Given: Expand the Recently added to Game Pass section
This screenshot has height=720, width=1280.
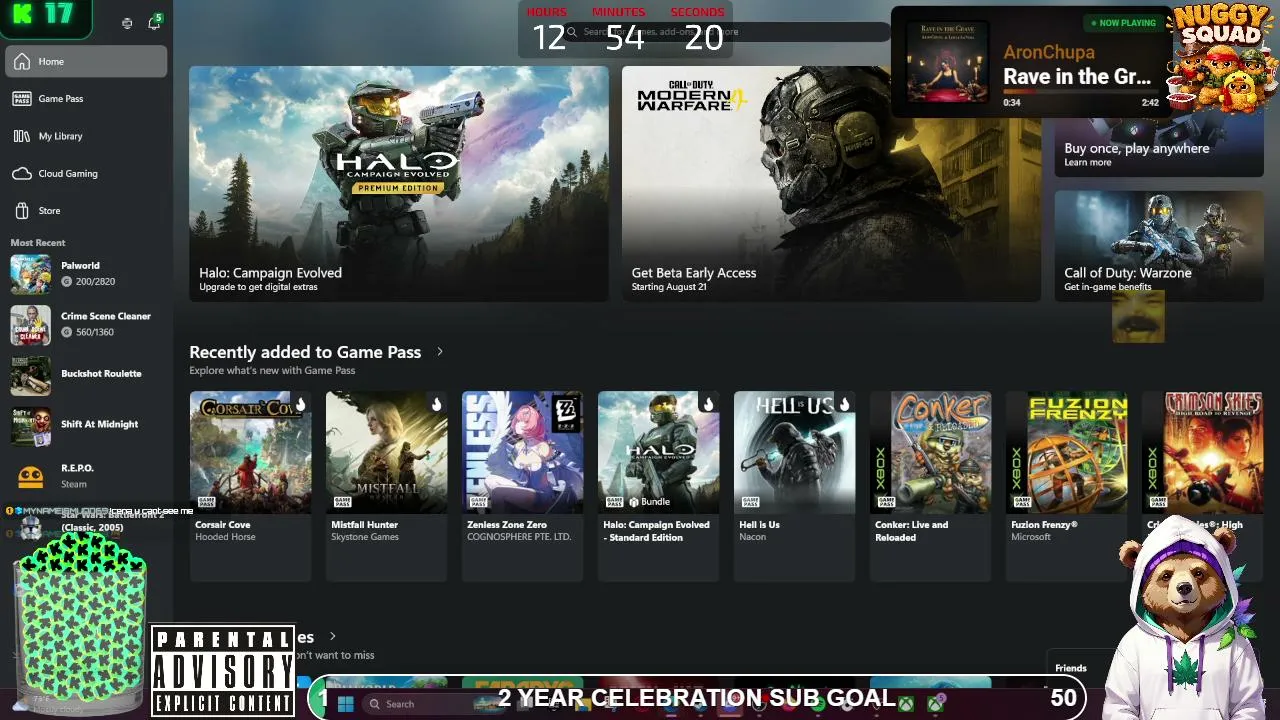Looking at the screenshot, I should tap(439, 352).
